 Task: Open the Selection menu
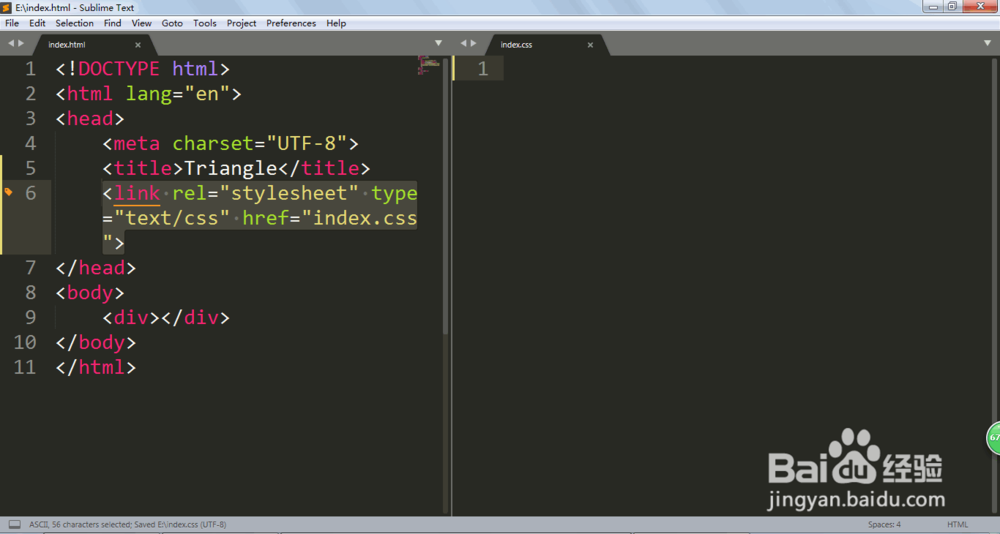point(75,23)
